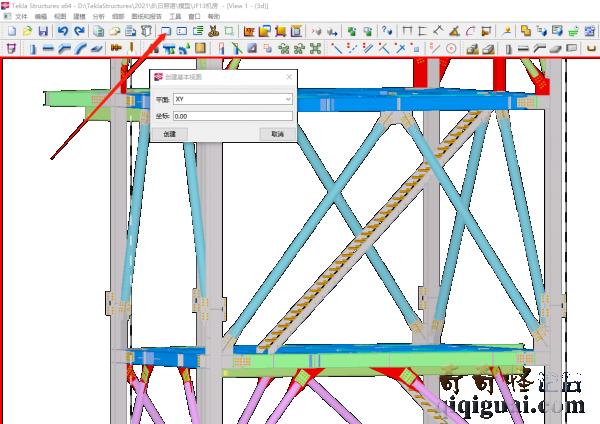Click the Undo arrow icon
The image size is (600, 424).
pos(63,31)
